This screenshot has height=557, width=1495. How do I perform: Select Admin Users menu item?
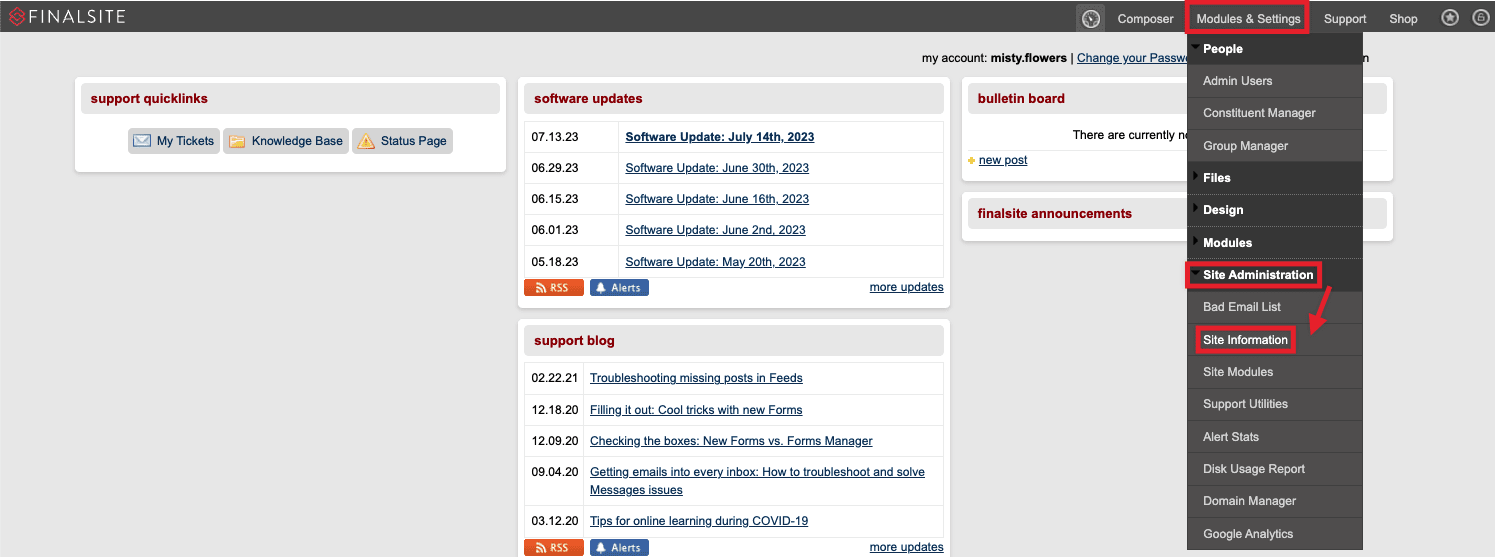[1274, 81]
